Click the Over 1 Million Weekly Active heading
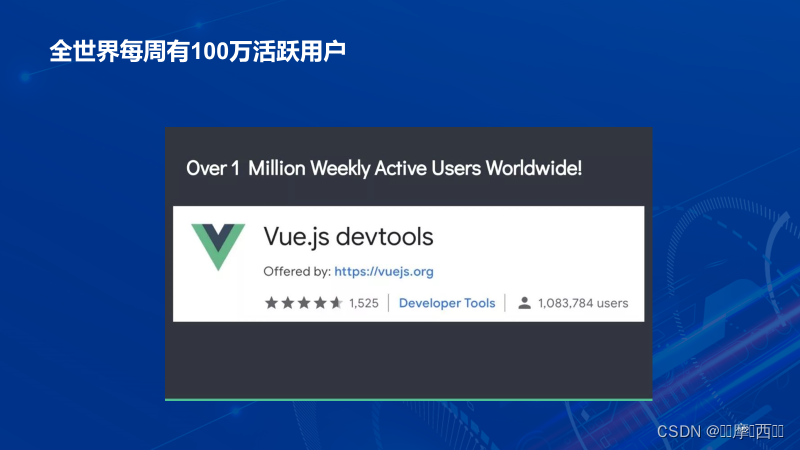800x450 pixels. 384,168
